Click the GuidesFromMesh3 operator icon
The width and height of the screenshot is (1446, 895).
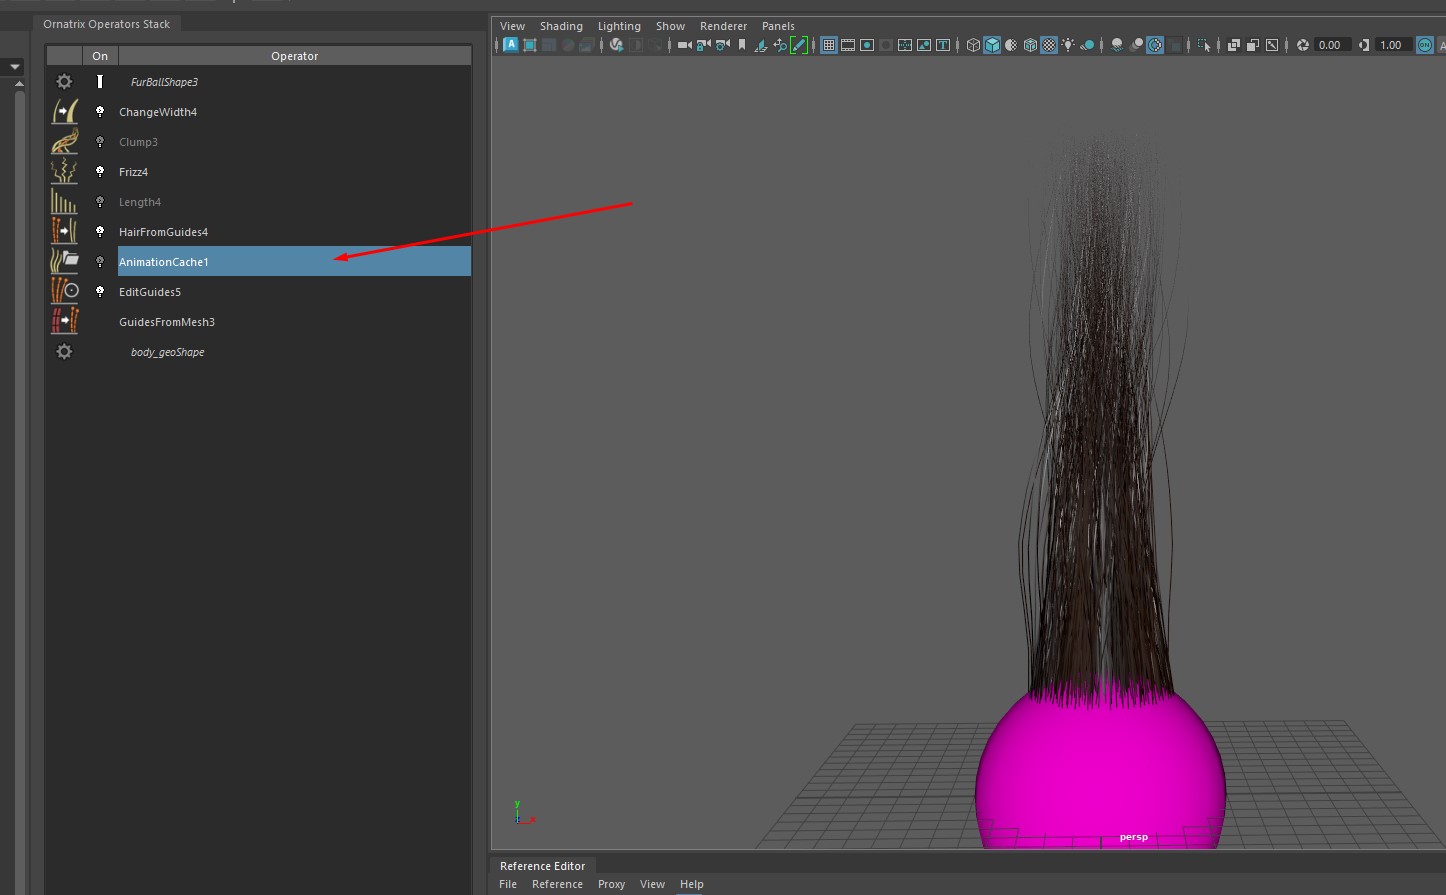click(64, 322)
